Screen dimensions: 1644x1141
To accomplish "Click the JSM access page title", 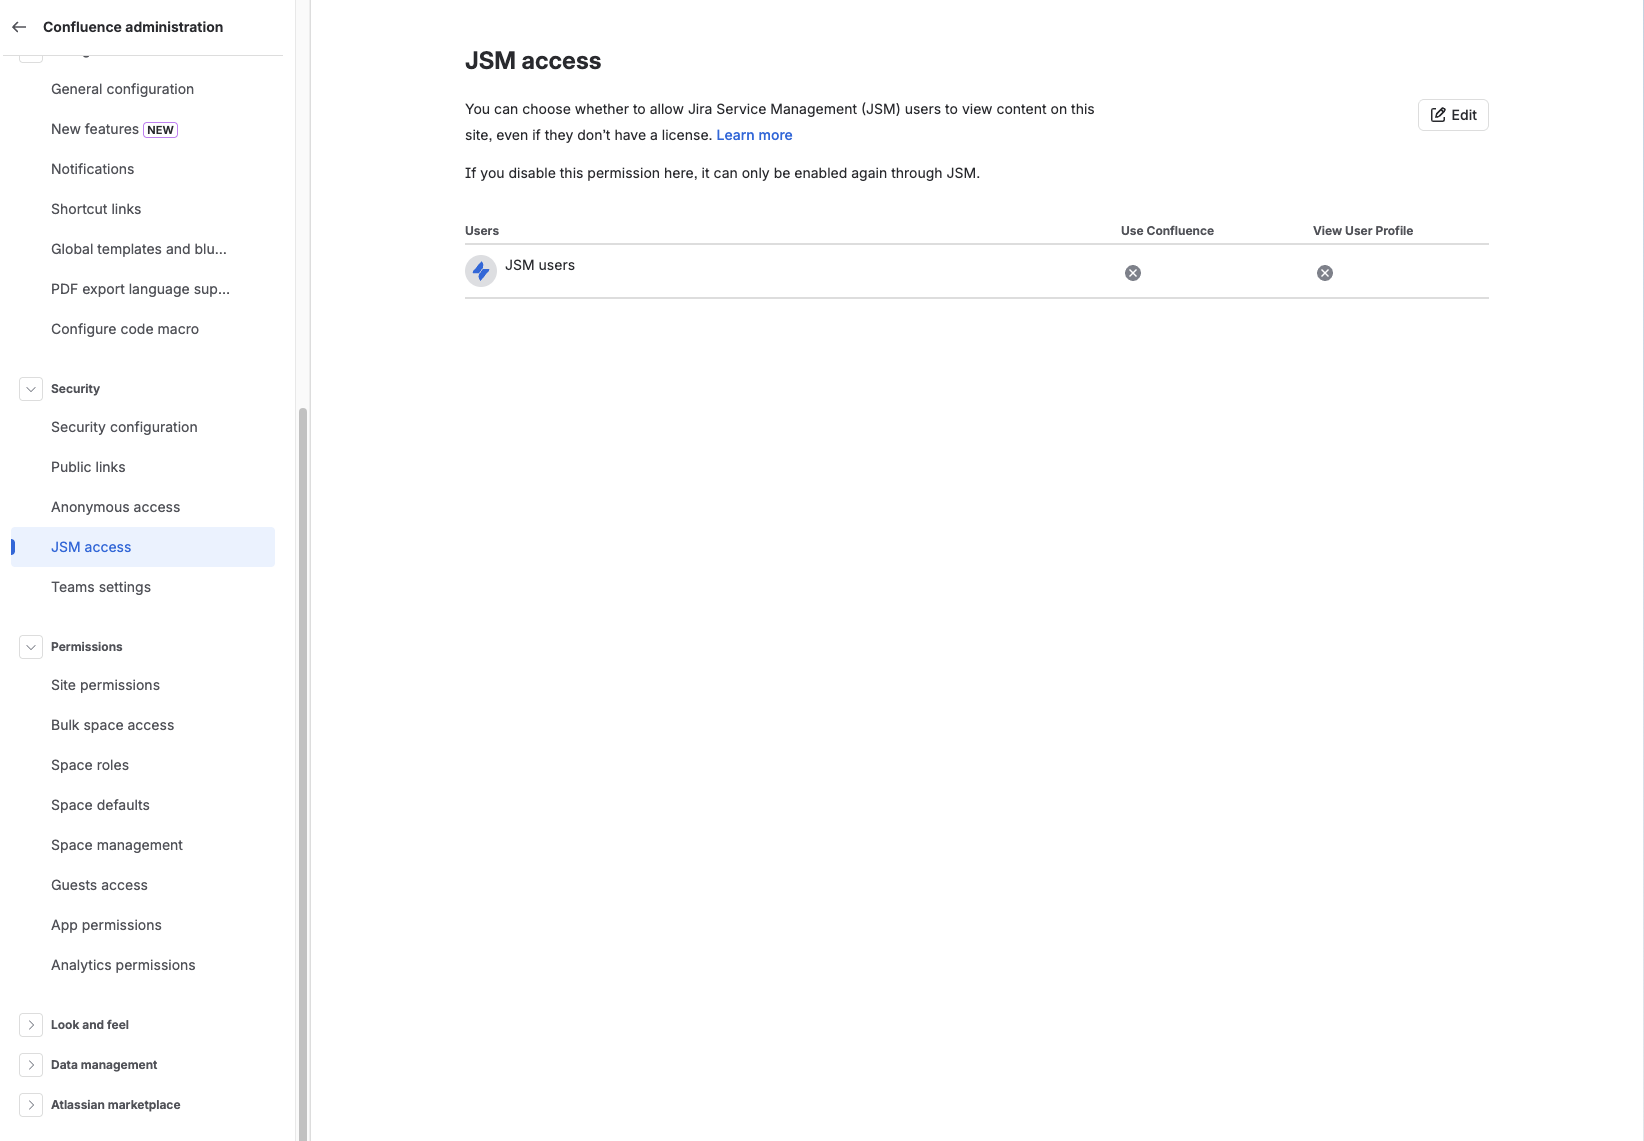I will [533, 61].
